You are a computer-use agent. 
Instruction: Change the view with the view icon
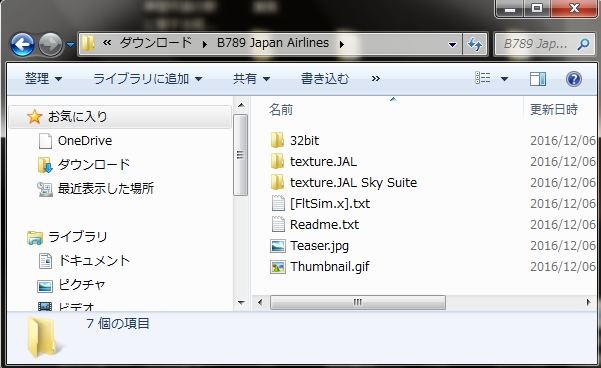pos(483,78)
